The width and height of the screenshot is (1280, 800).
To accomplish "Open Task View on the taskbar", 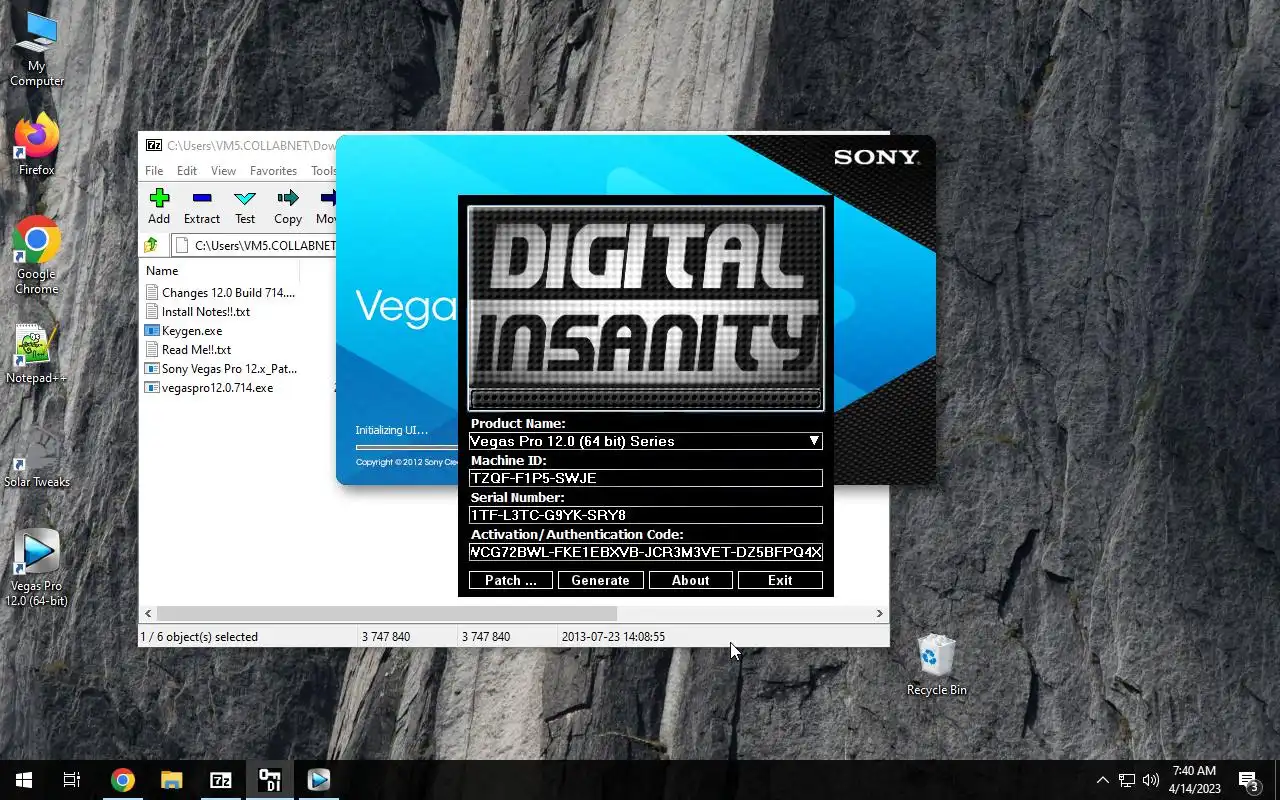I will [x=72, y=780].
